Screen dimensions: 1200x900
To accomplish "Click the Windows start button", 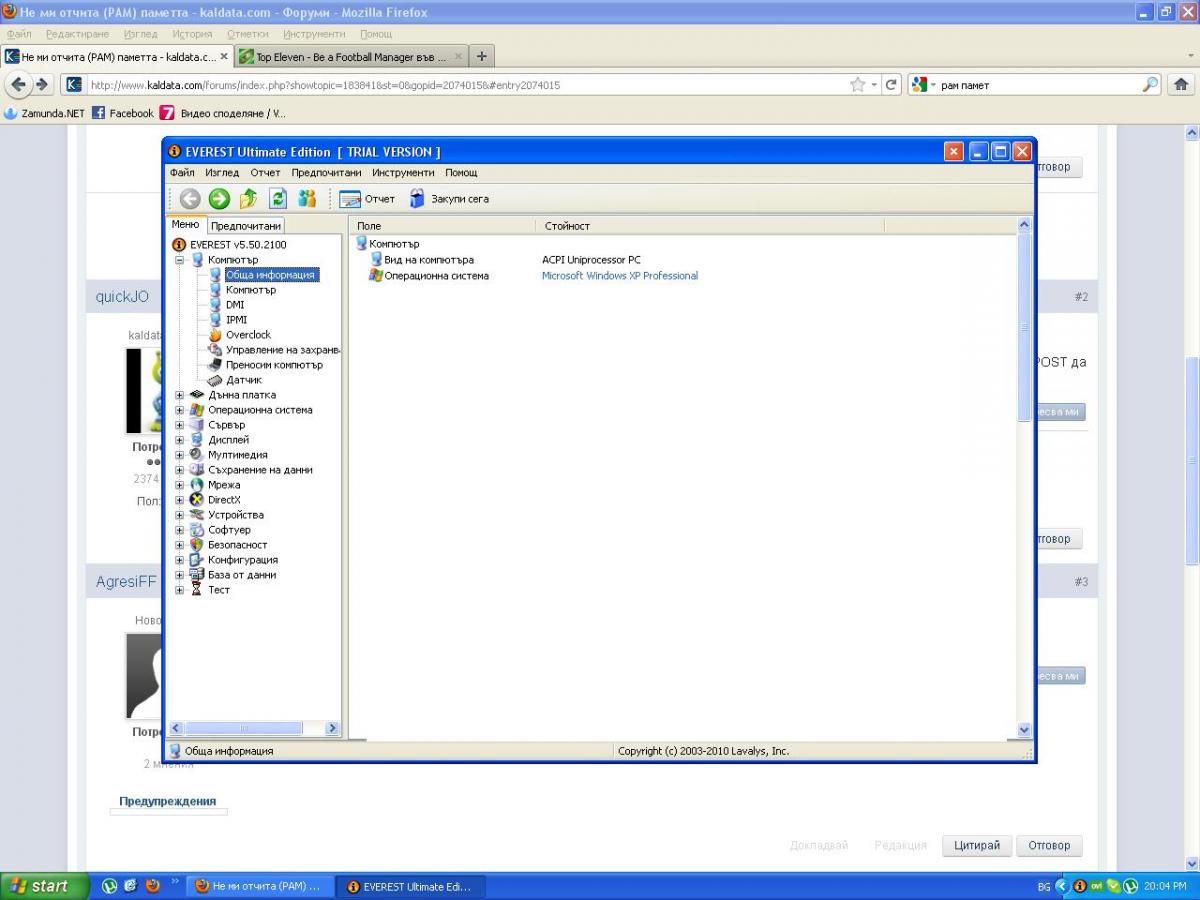I will [x=40, y=886].
